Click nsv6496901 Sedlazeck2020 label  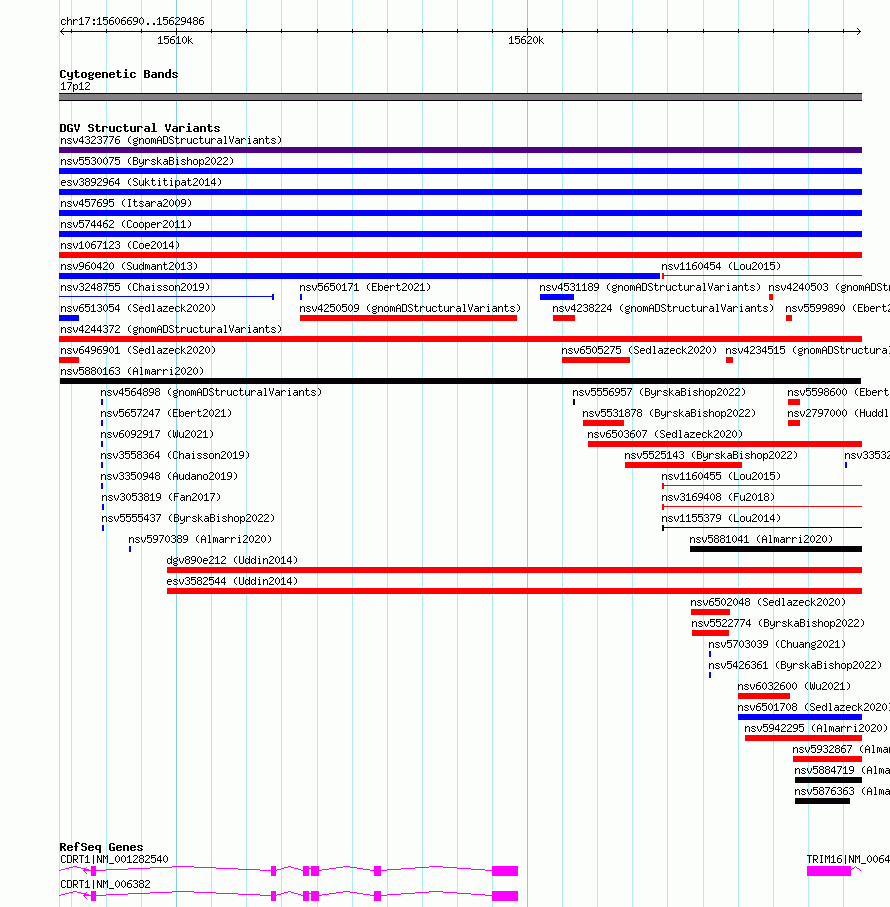[138, 350]
